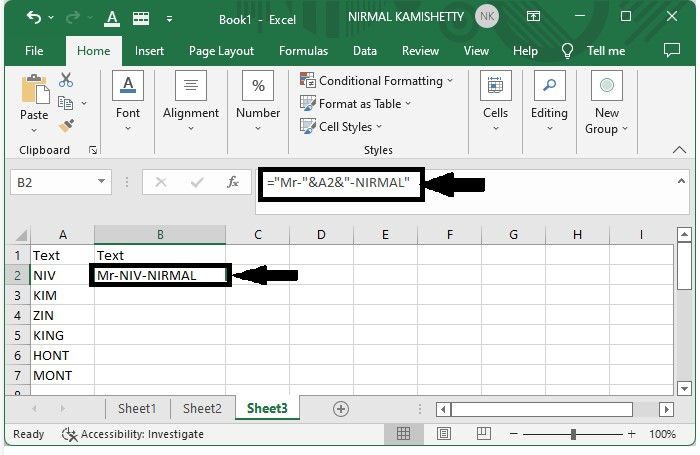The width and height of the screenshot is (700, 455).
Task: Switch to the Review tab
Action: coord(421,51)
